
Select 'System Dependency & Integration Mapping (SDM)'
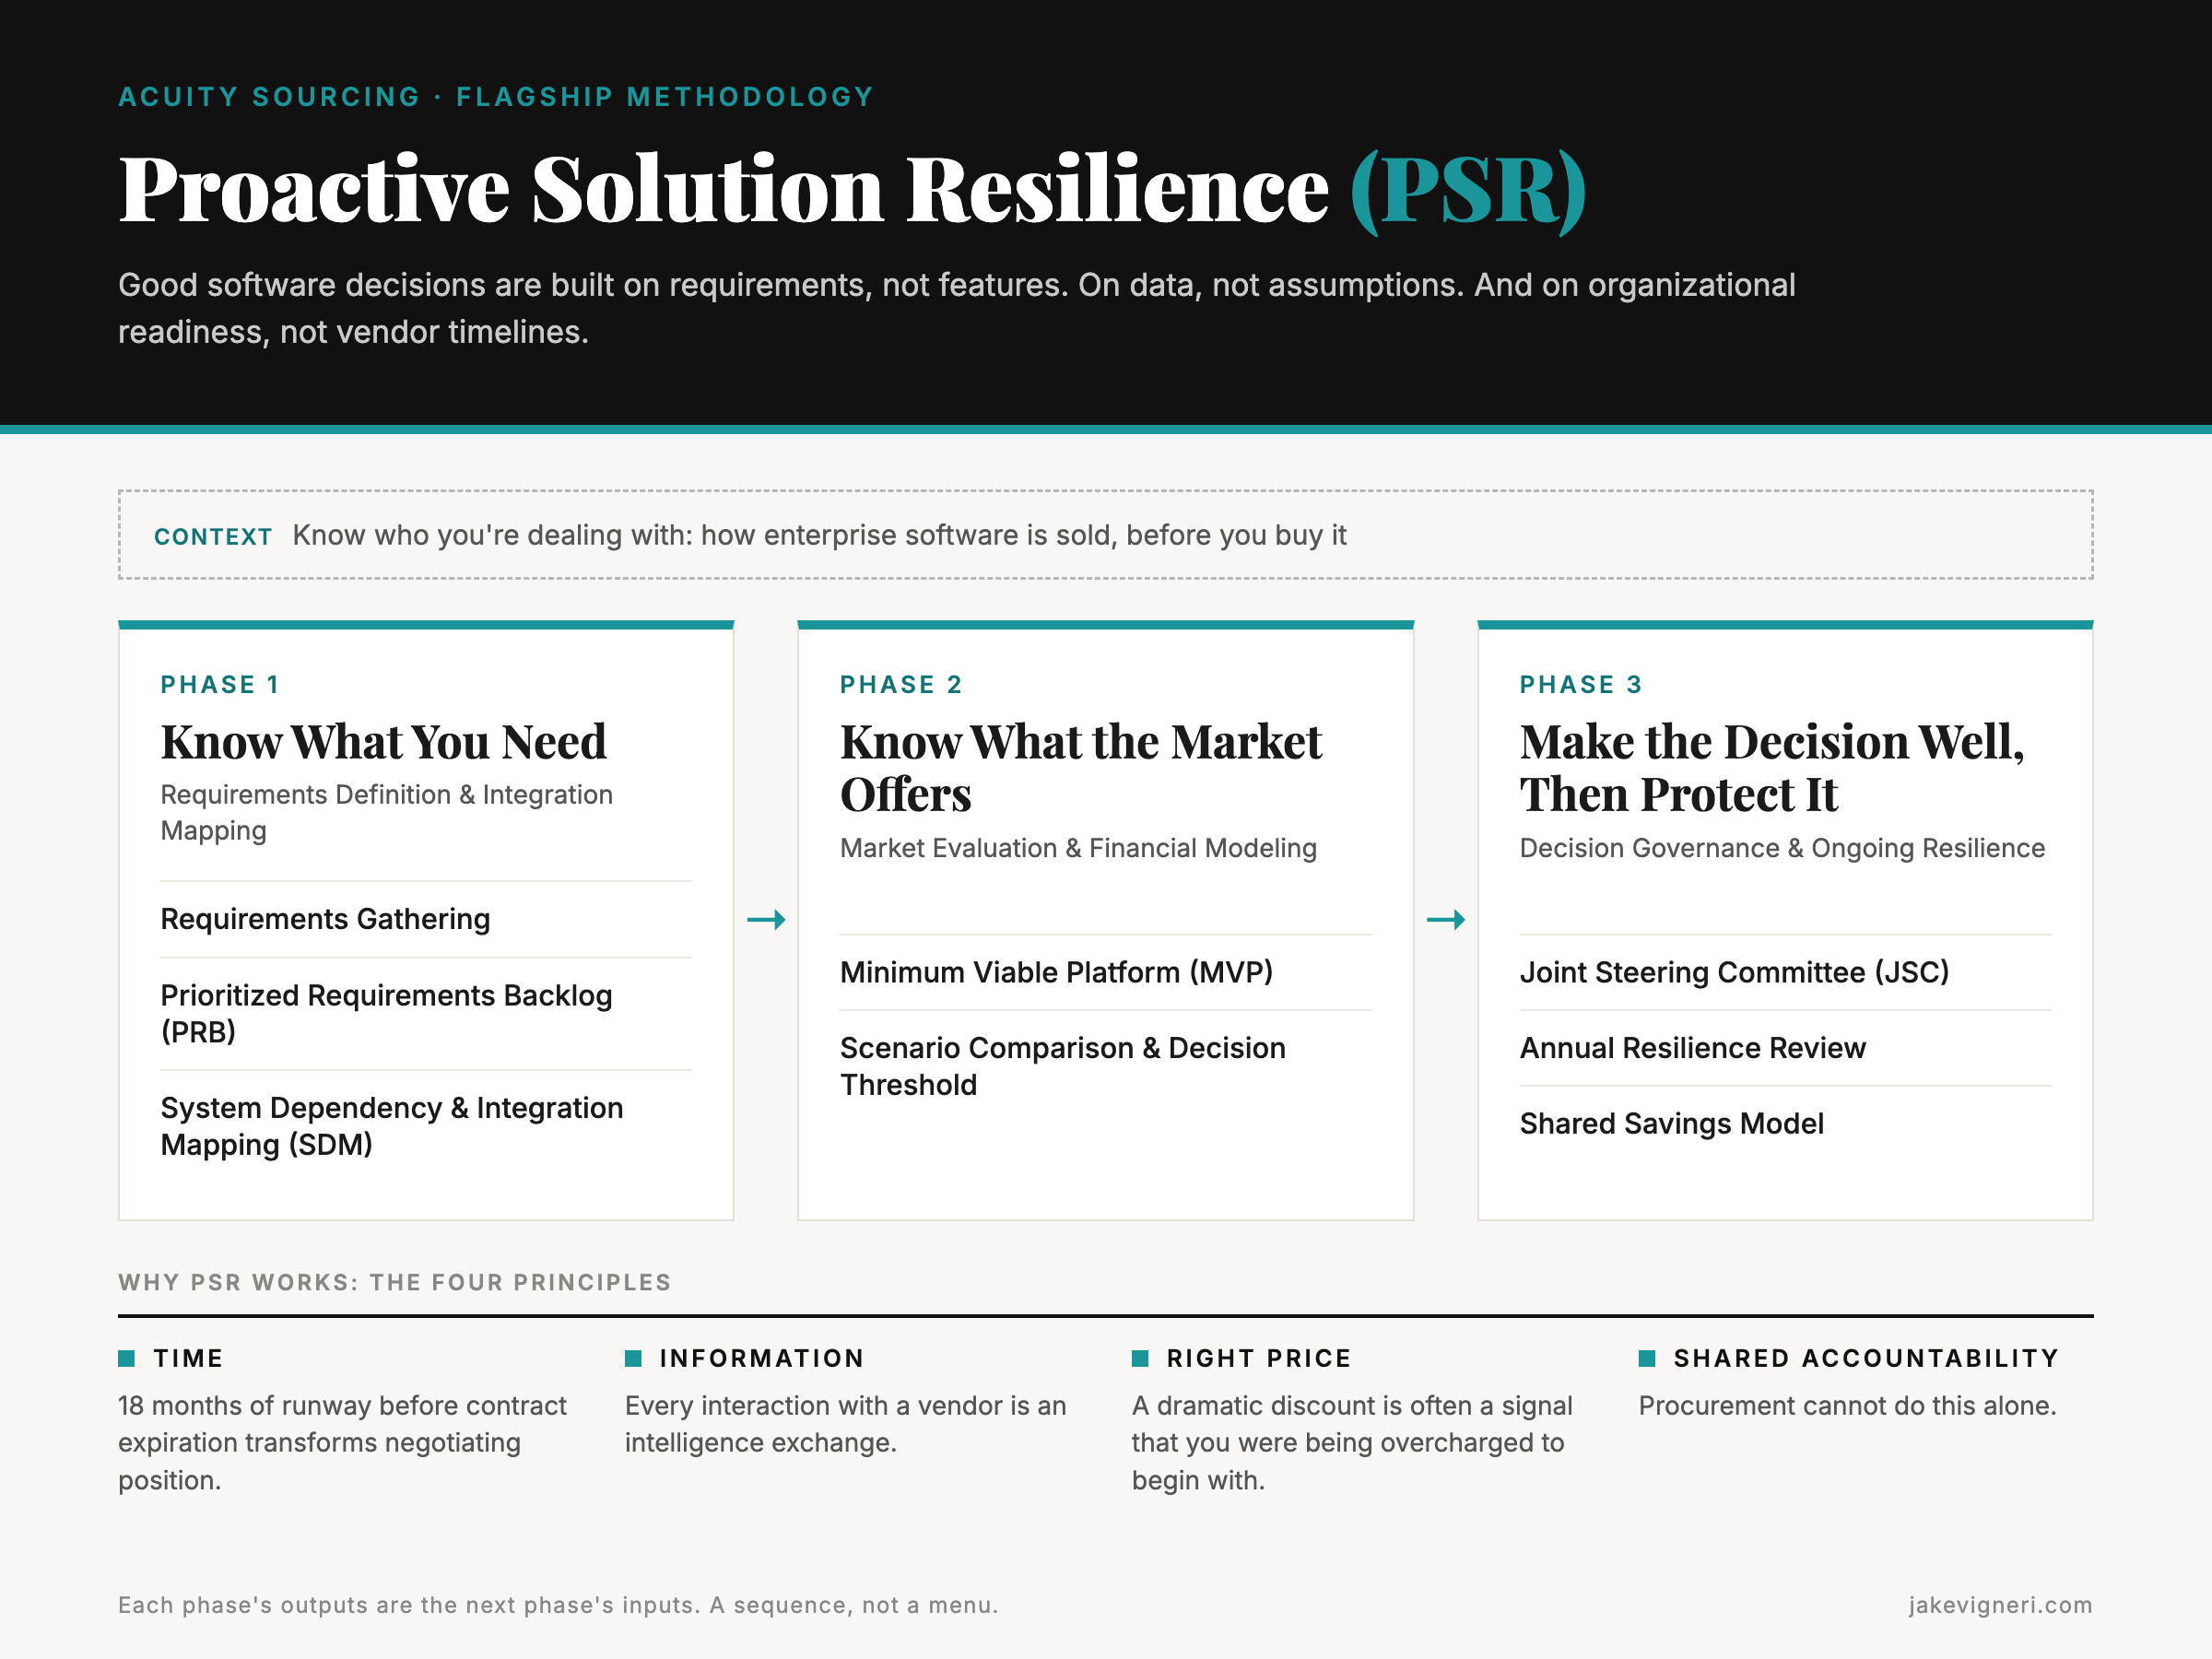tap(392, 1126)
